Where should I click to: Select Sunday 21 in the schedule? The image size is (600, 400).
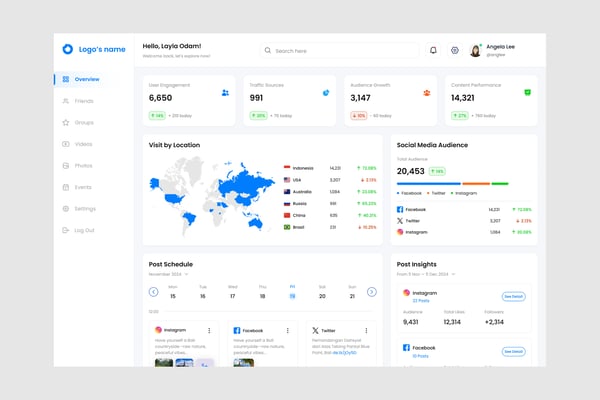[352, 292]
